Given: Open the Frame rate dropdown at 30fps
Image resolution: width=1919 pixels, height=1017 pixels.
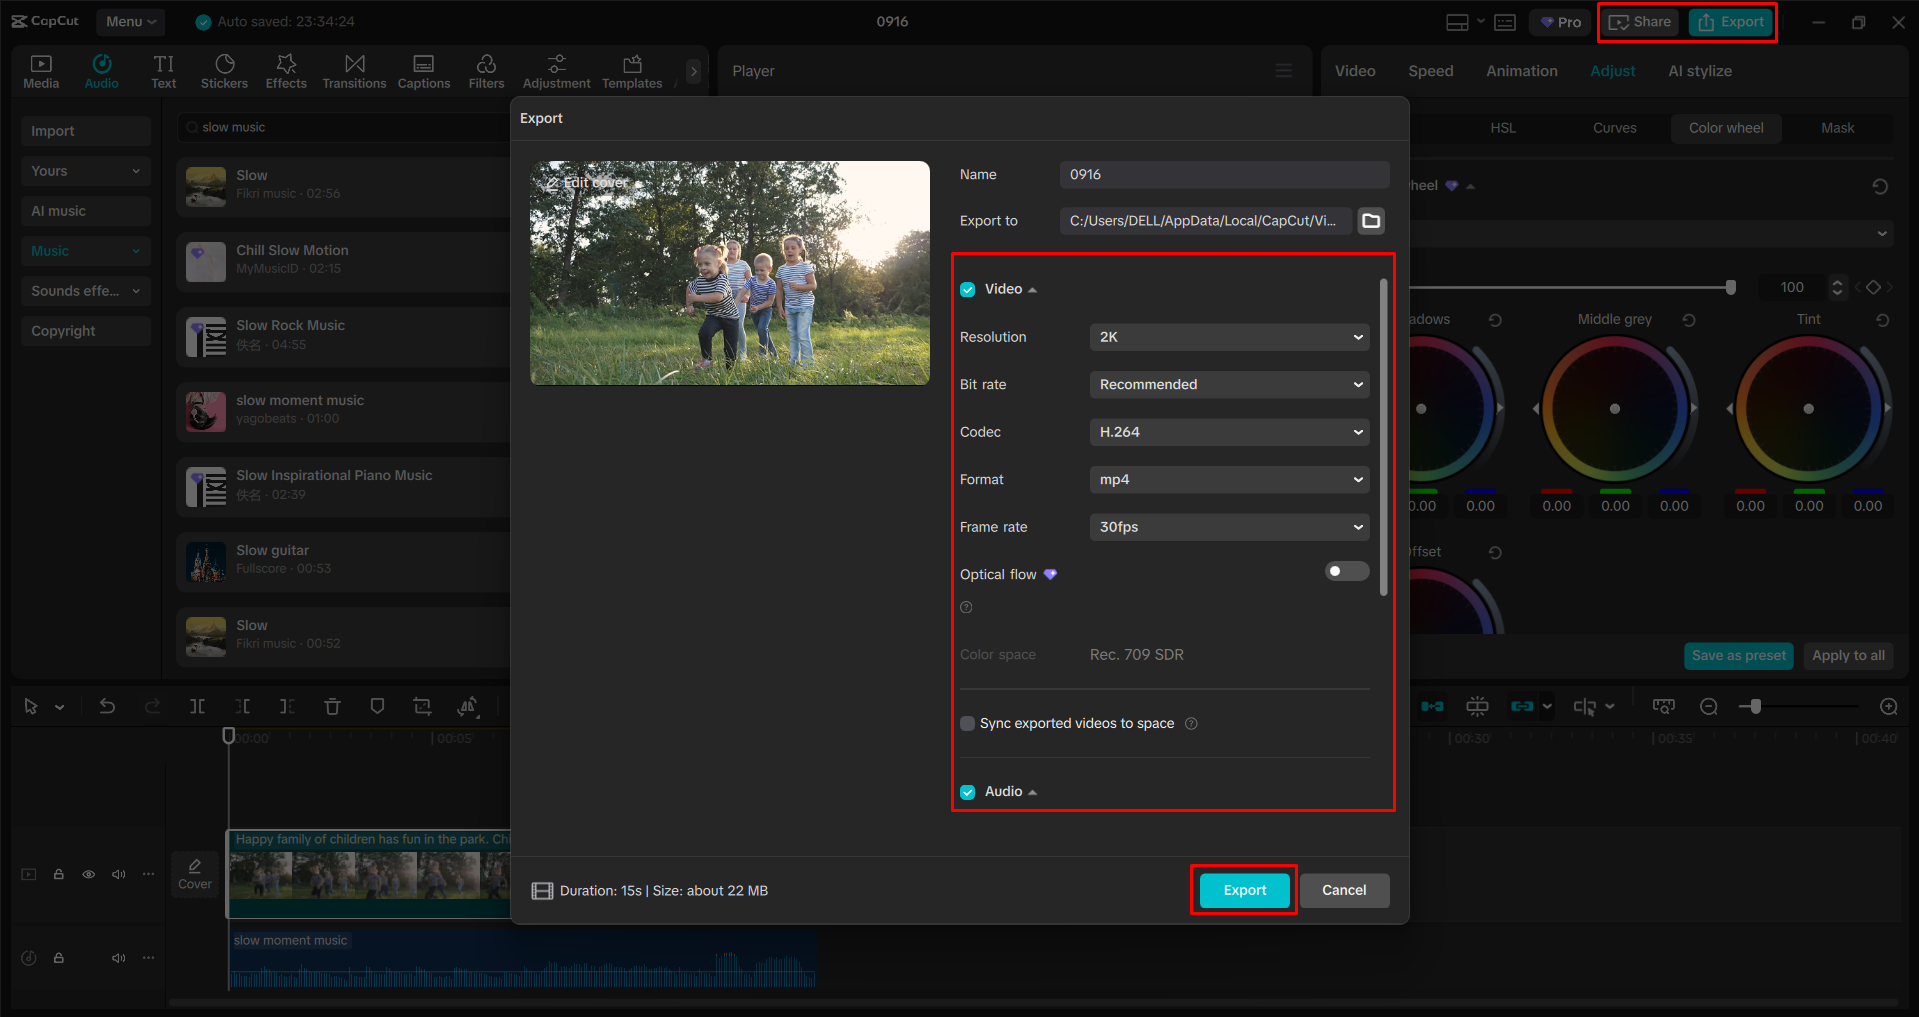Looking at the screenshot, I should click(x=1229, y=527).
